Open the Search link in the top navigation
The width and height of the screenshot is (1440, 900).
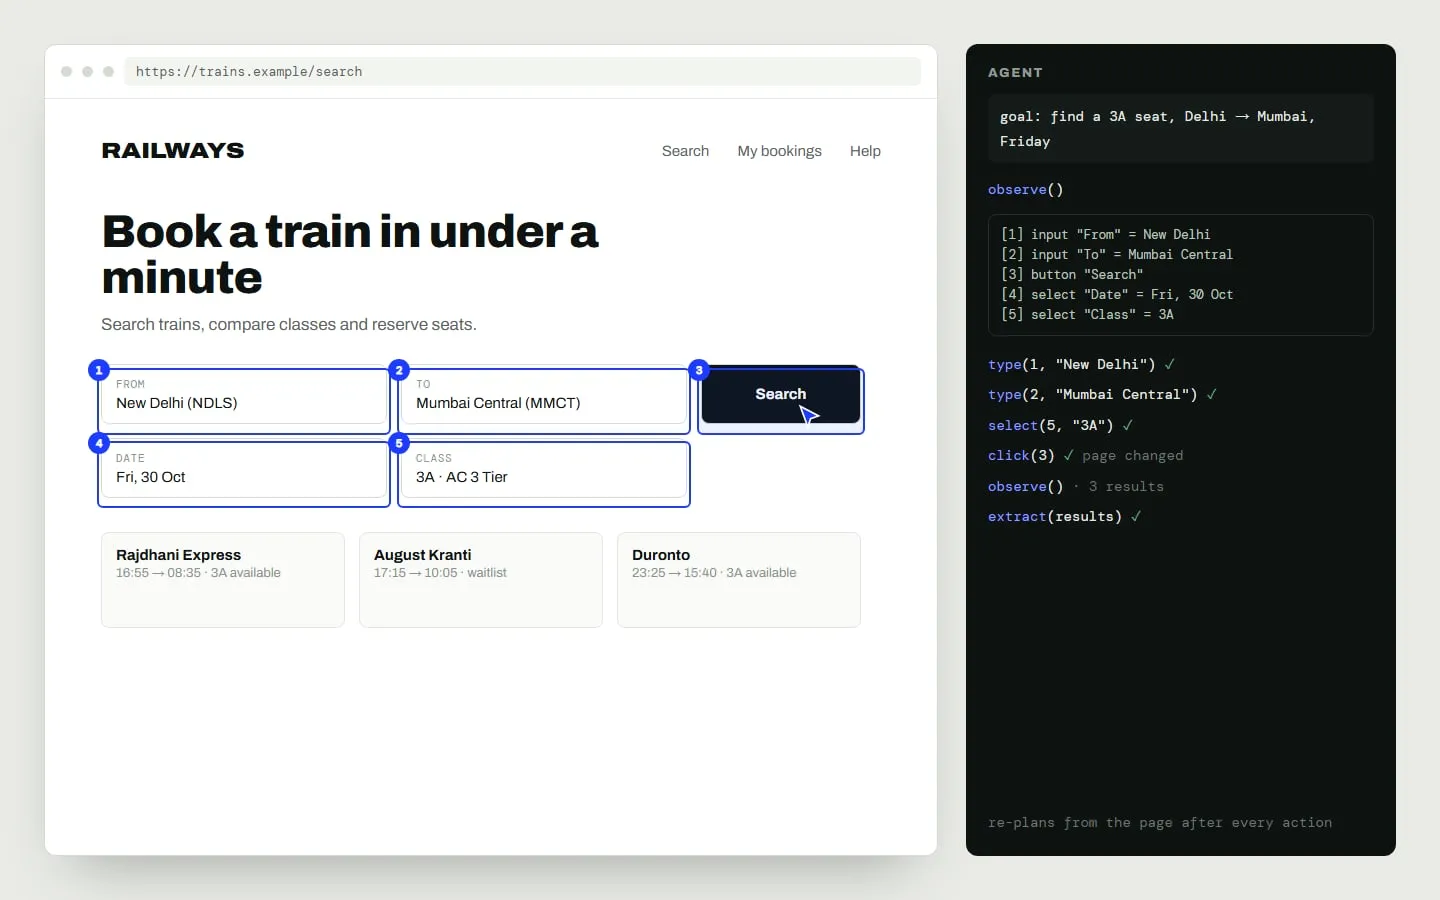click(685, 151)
